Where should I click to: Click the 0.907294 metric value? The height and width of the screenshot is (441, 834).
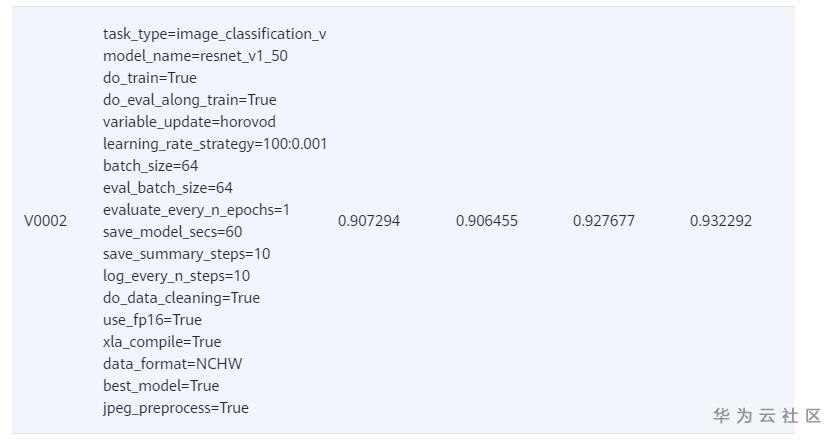(369, 221)
